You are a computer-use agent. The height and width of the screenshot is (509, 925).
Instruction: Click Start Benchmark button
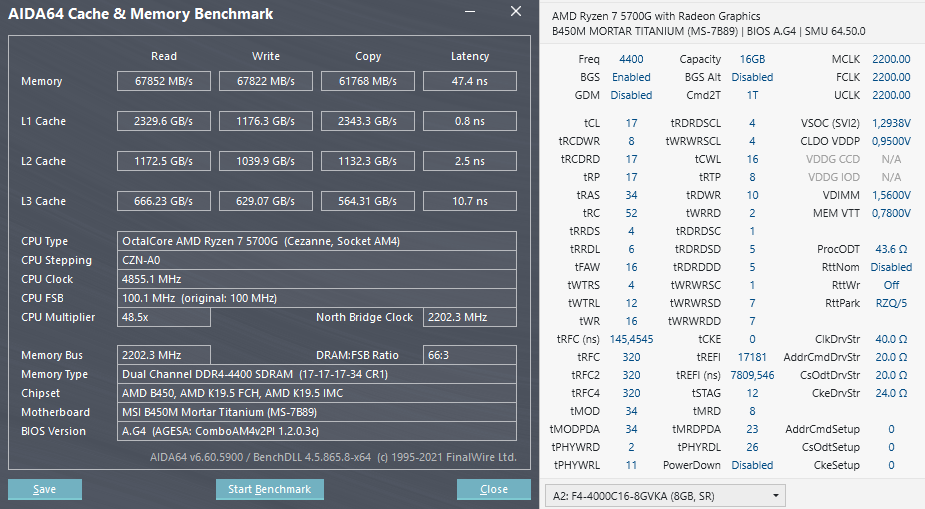click(270, 489)
